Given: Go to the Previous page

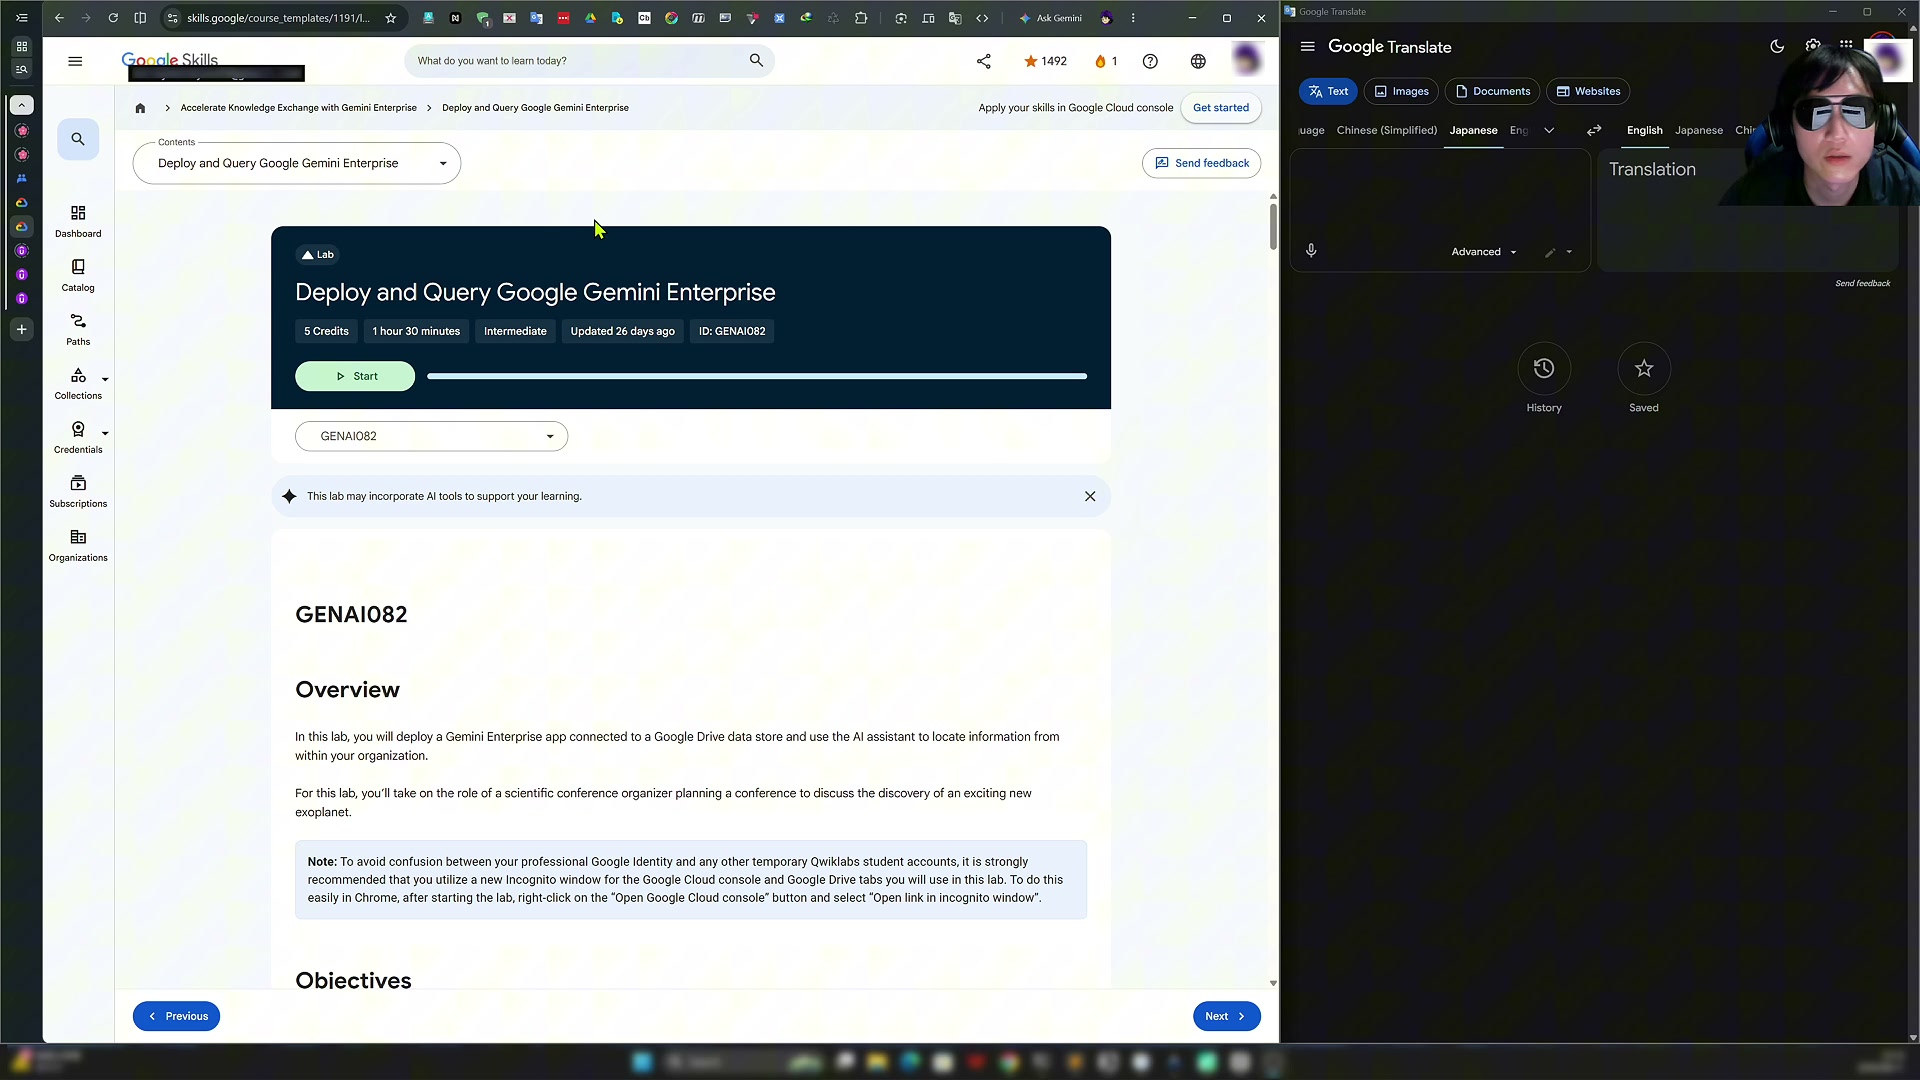Looking at the screenshot, I should click(x=176, y=1016).
